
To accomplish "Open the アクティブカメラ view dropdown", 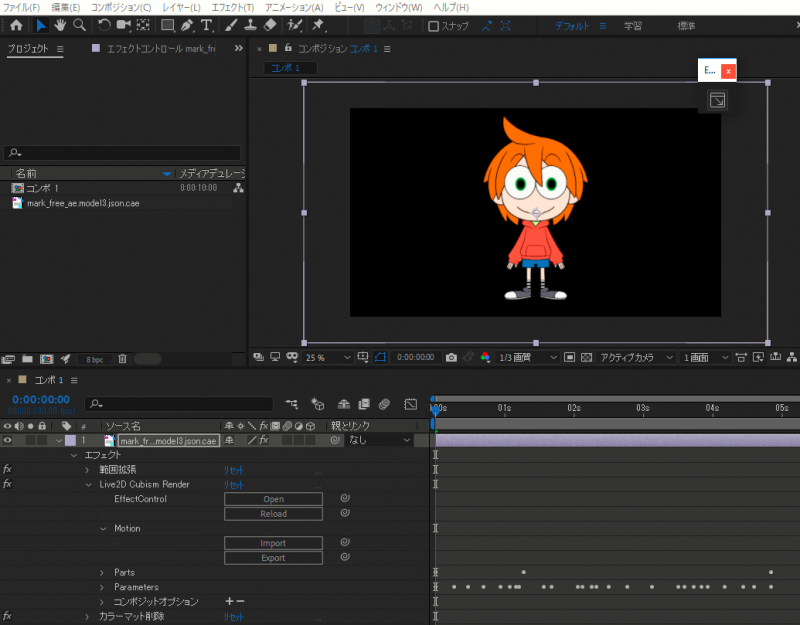I will [x=636, y=358].
